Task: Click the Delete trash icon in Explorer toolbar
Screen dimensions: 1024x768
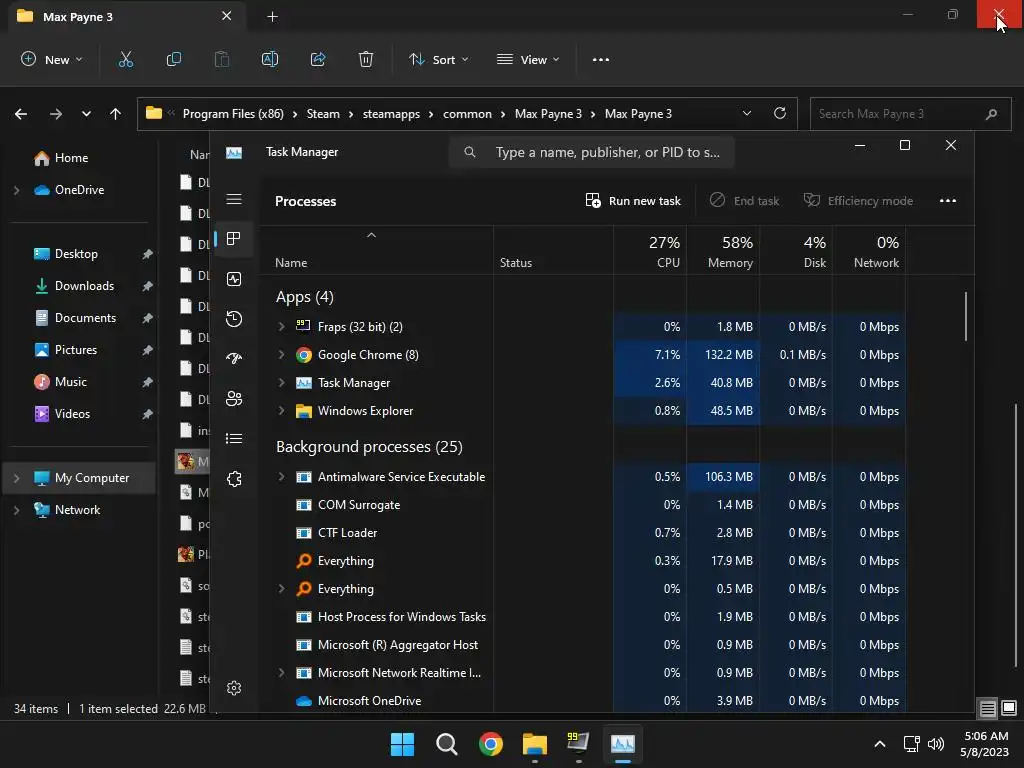Action: tap(366, 59)
